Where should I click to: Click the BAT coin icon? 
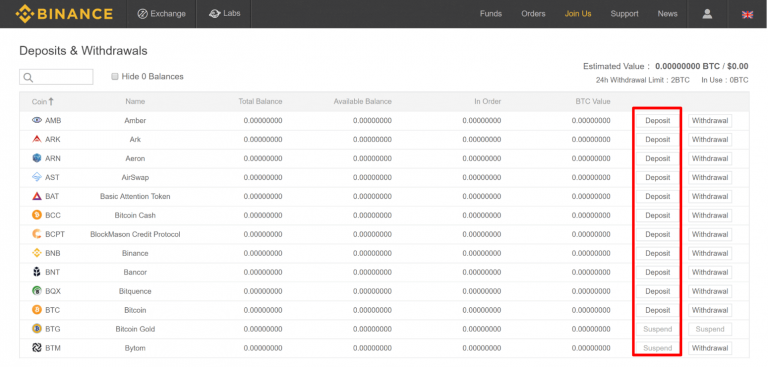(37, 196)
